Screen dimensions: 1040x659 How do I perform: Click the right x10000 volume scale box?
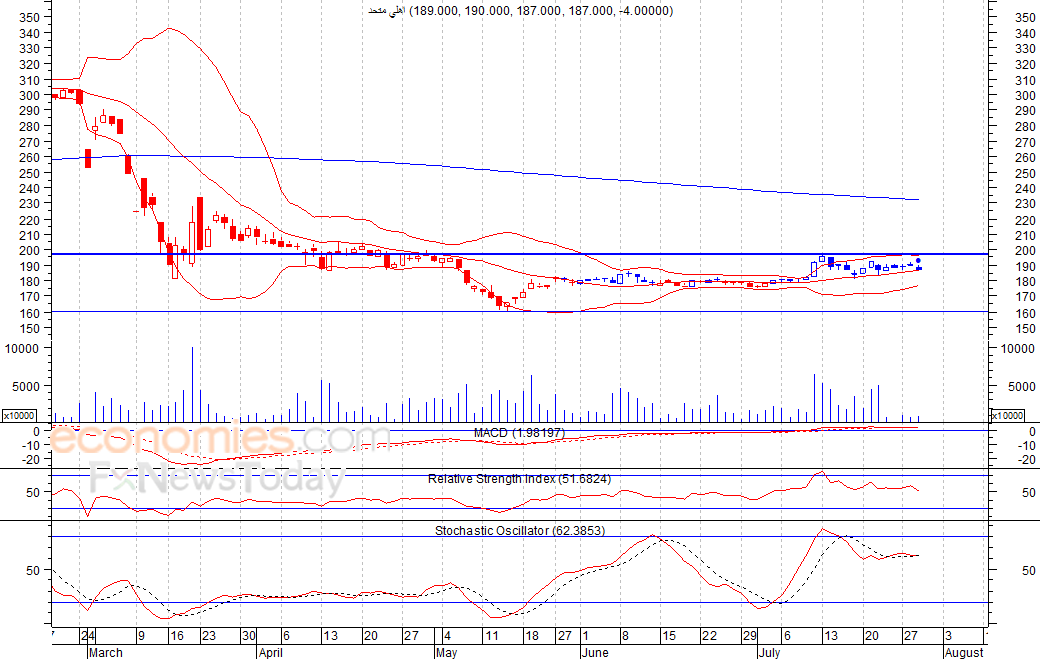[x=1005, y=415]
